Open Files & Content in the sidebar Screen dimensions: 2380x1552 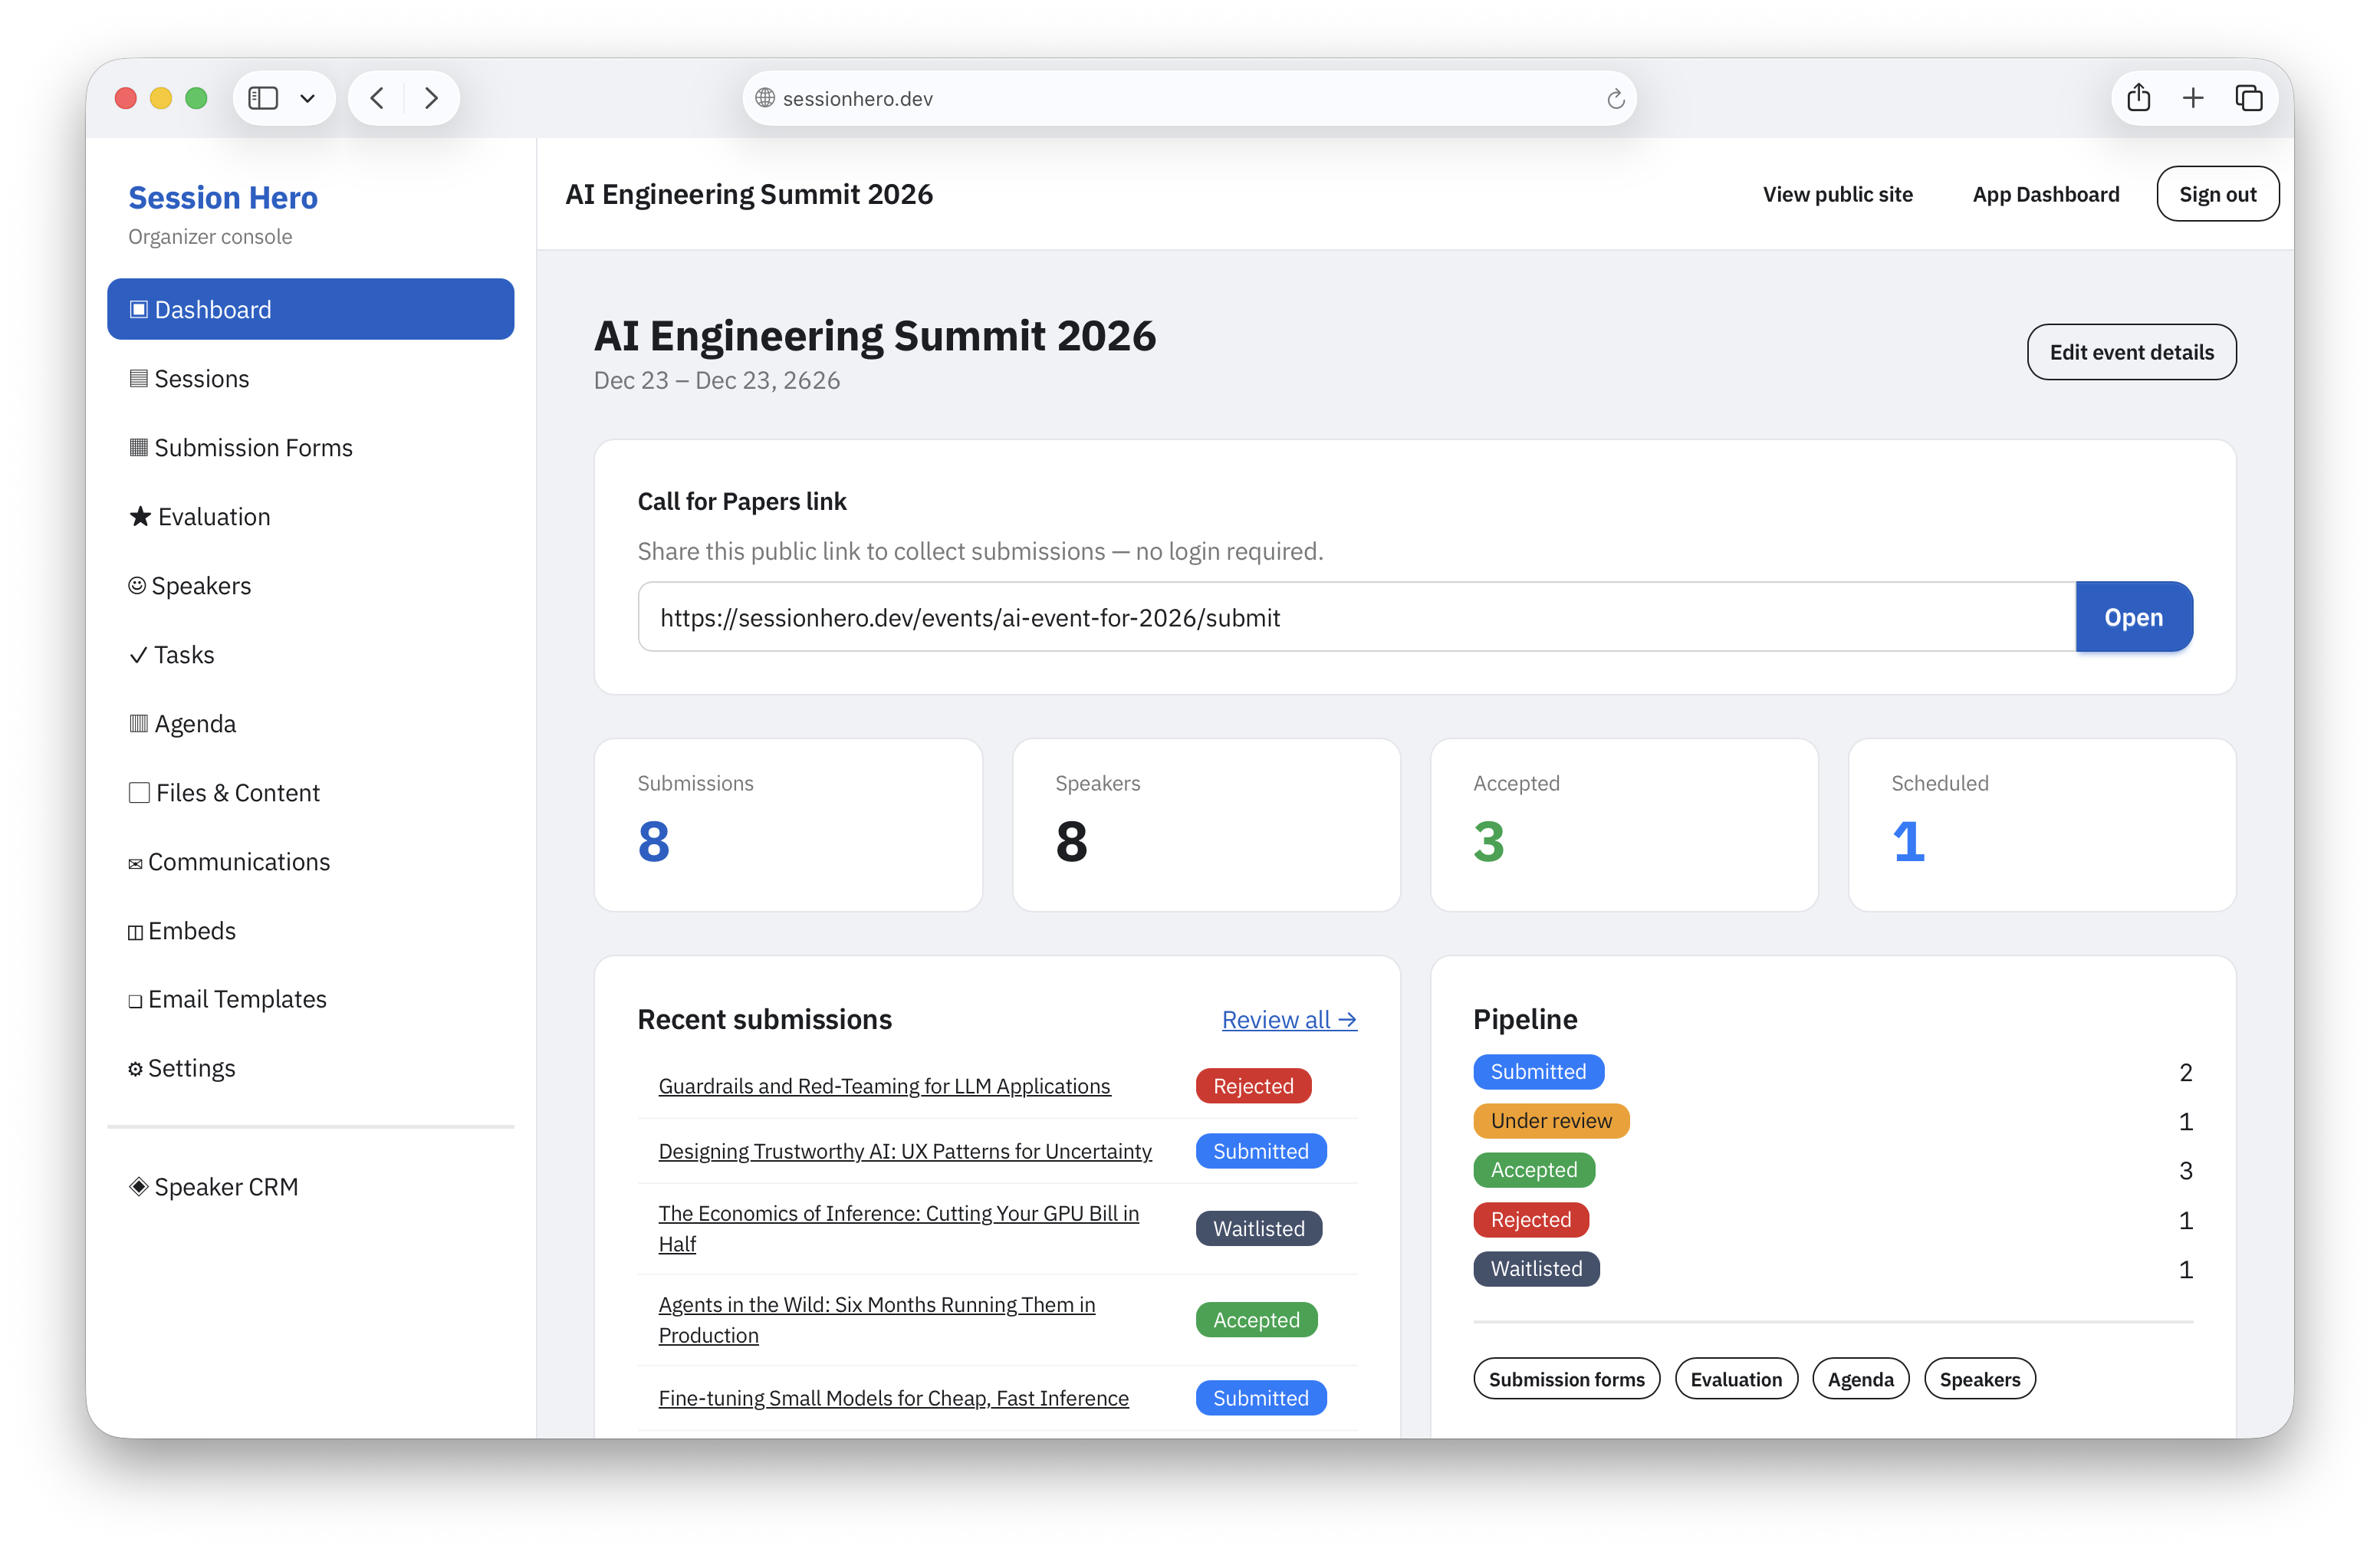(311, 792)
